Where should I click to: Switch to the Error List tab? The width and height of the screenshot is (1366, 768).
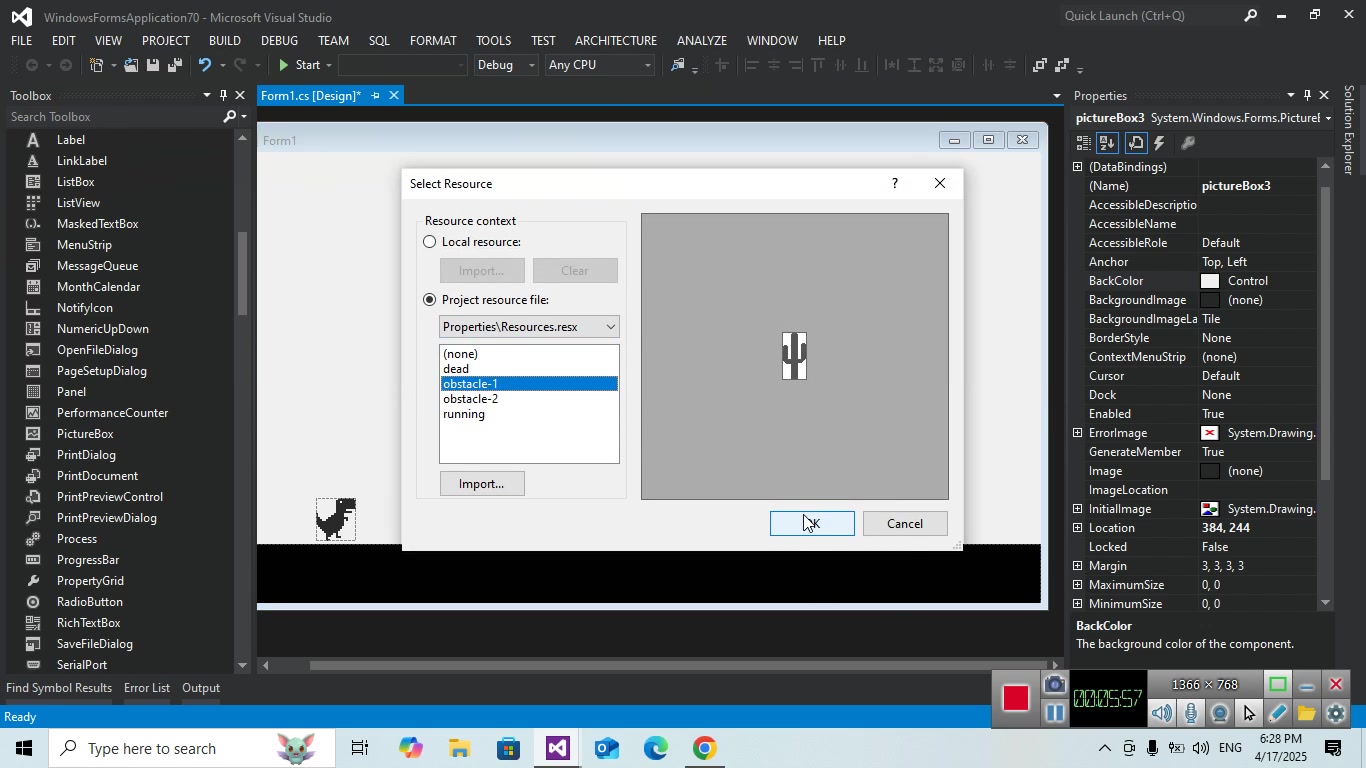tap(146, 688)
